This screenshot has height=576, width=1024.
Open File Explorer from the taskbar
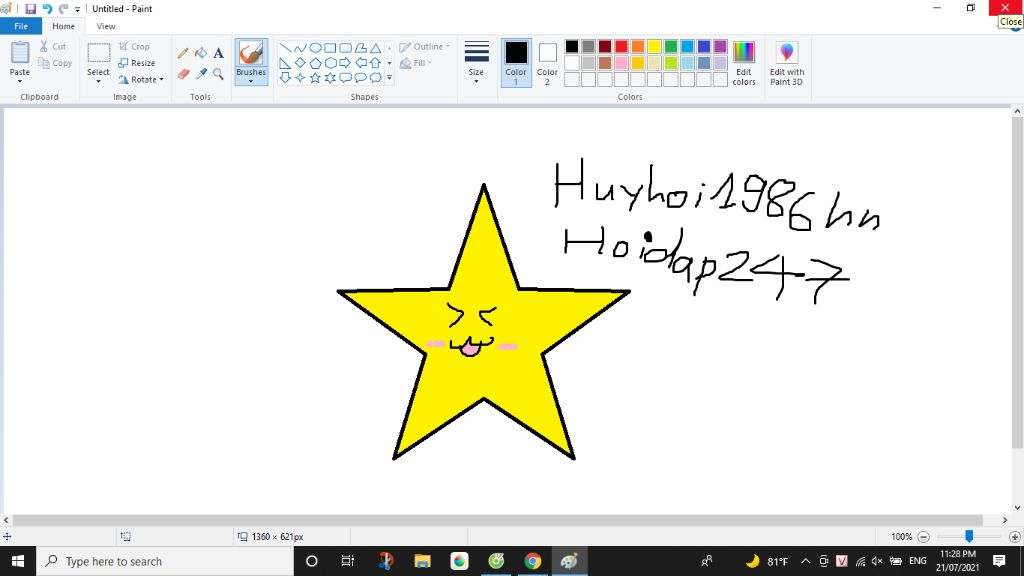[423, 561]
